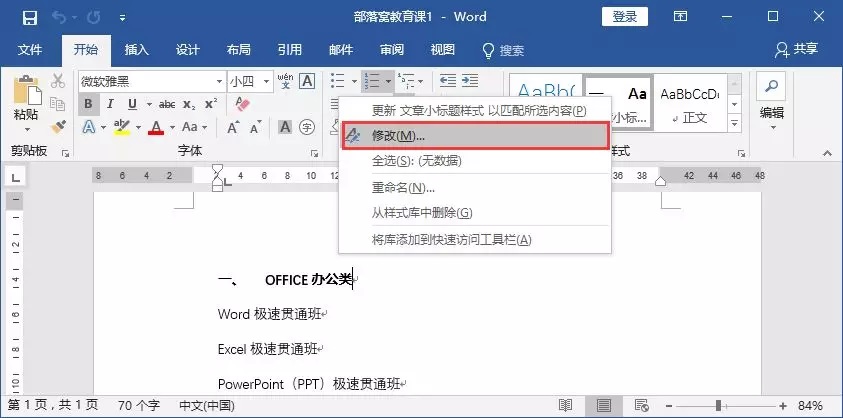The width and height of the screenshot is (843, 418).
Task: Toggle Bold formatting
Action: point(88,104)
